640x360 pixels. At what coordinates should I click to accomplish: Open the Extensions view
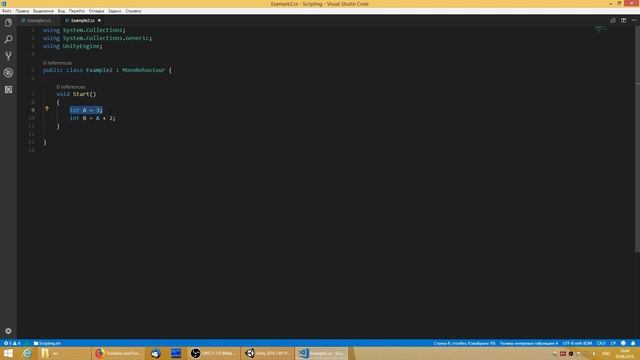pos(8,89)
